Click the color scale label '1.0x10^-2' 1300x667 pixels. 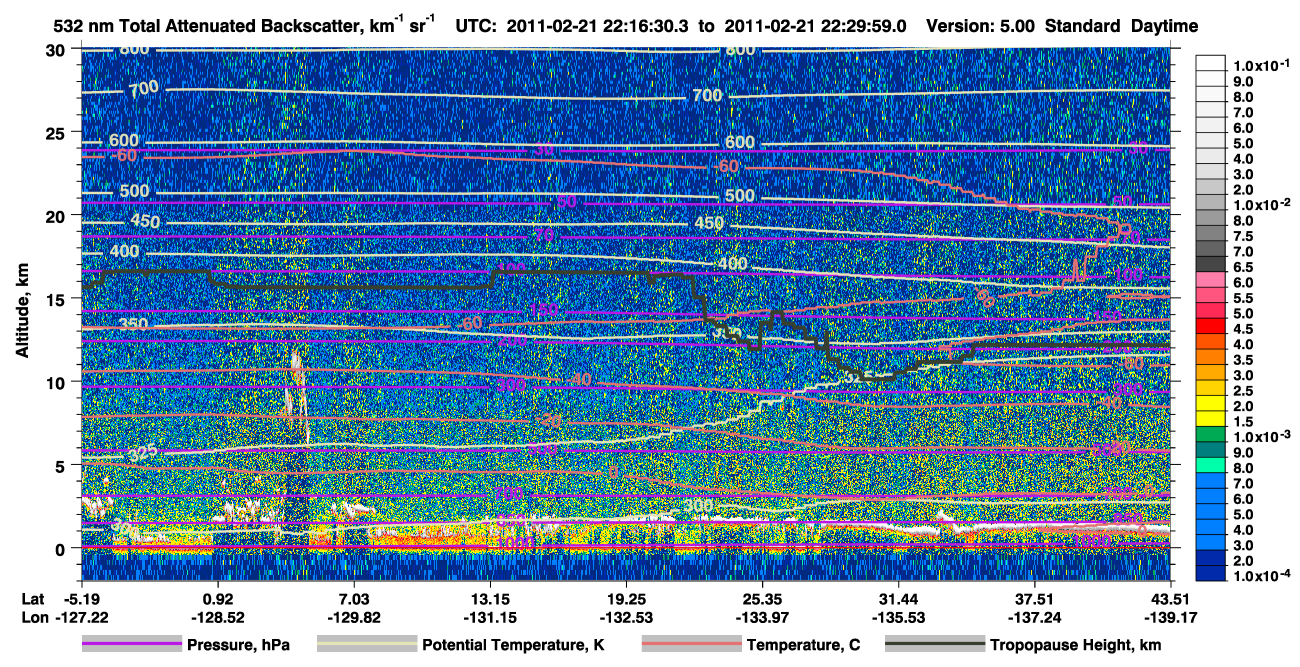click(1261, 204)
